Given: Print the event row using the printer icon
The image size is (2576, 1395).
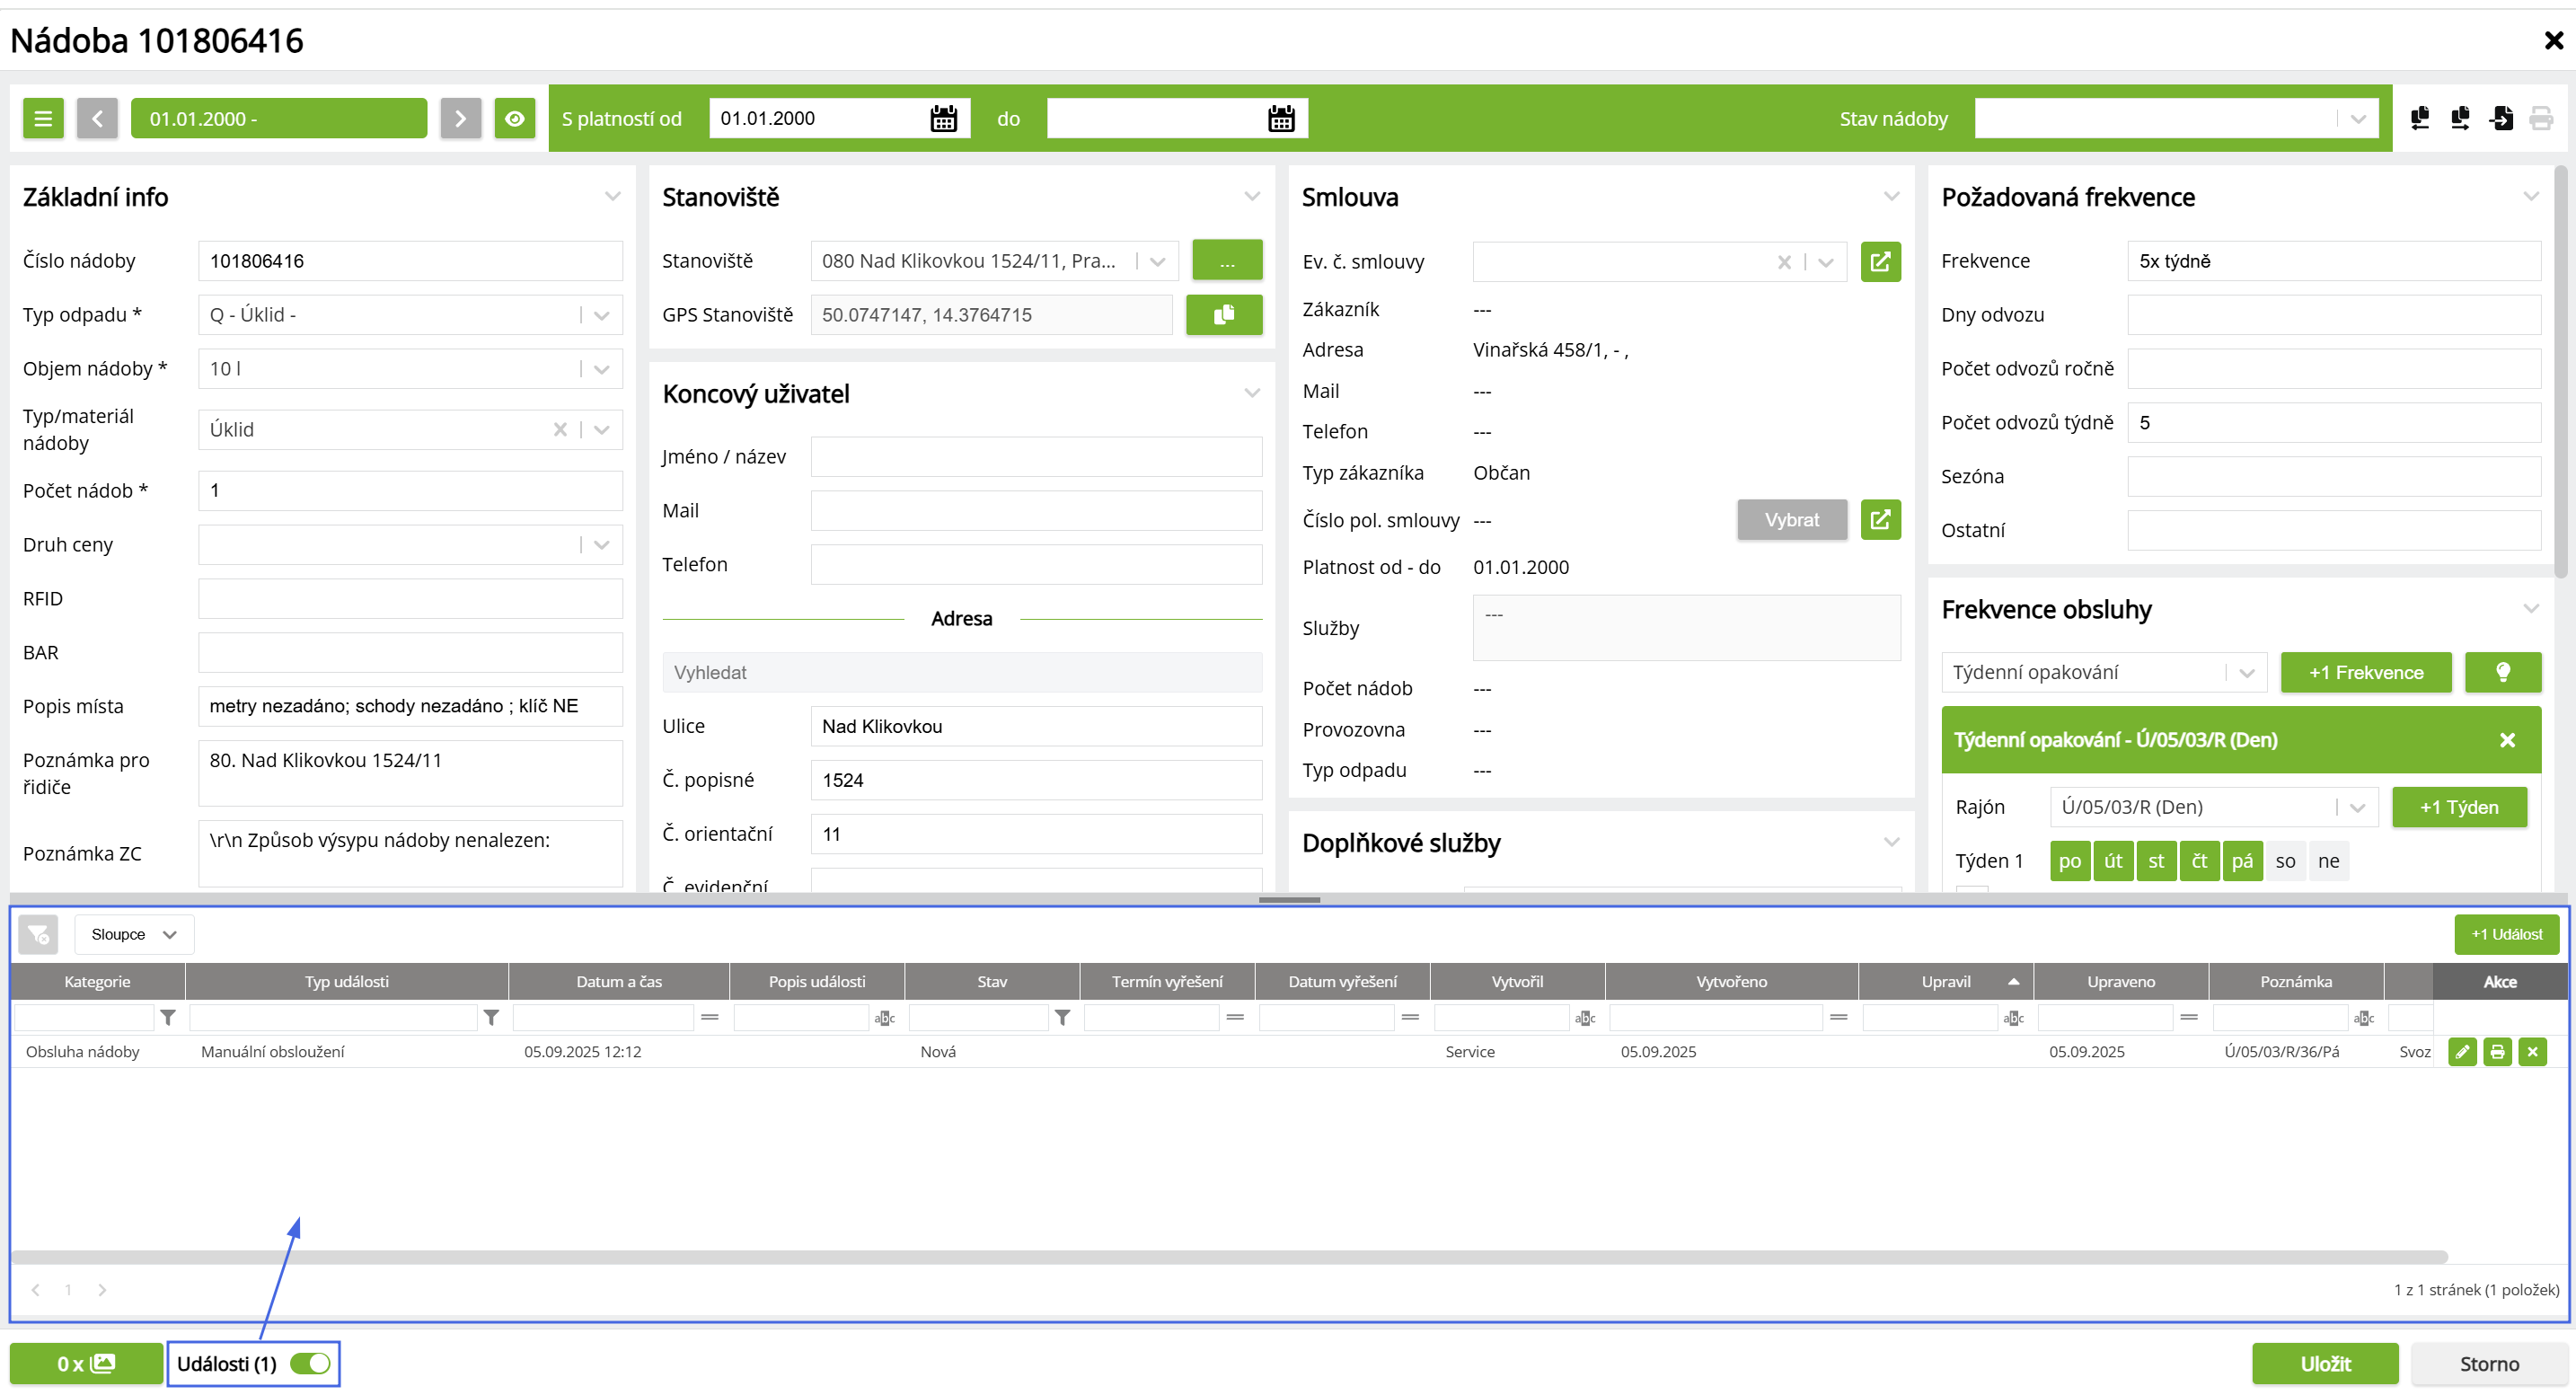Looking at the screenshot, I should coord(2497,1051).
